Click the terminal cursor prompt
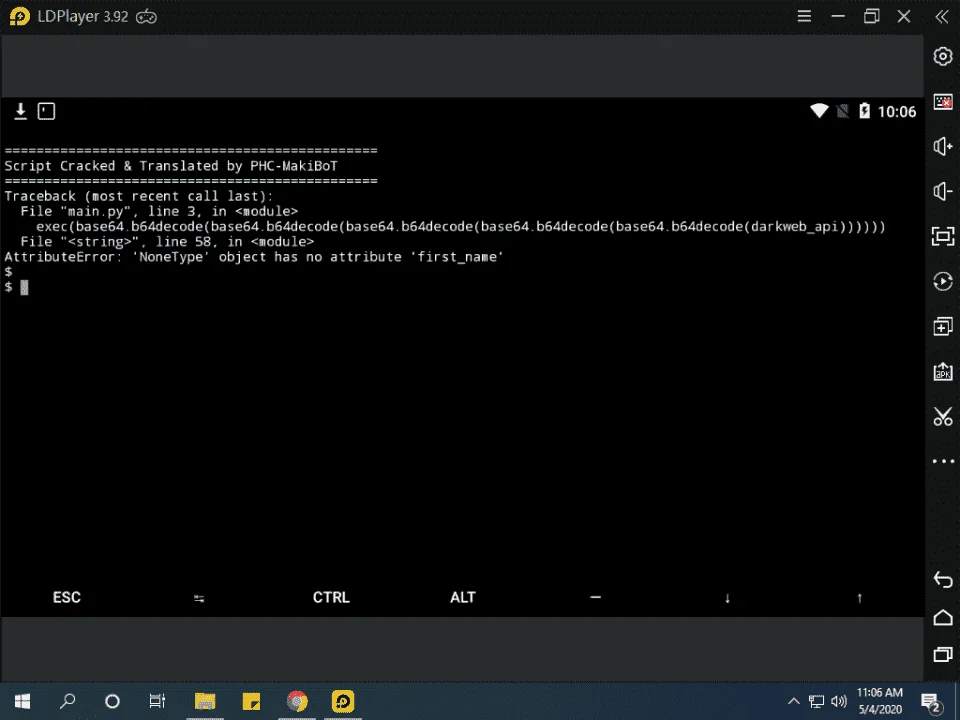The image size is (960, 720). [x=24, y=287]
